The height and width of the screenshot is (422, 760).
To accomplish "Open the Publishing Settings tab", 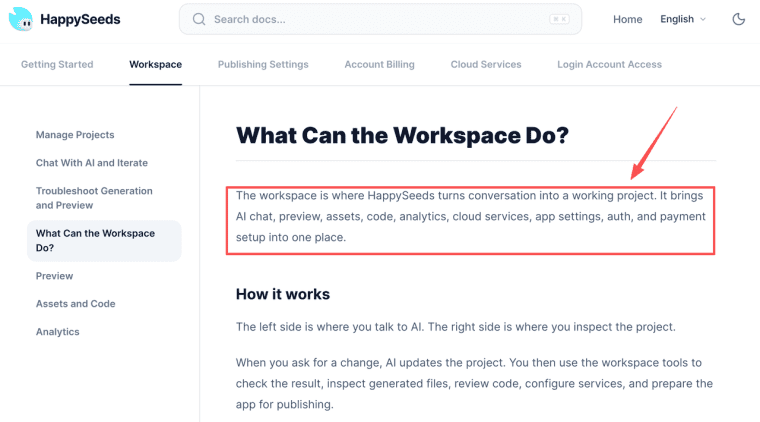I will (x=263, y=64).
